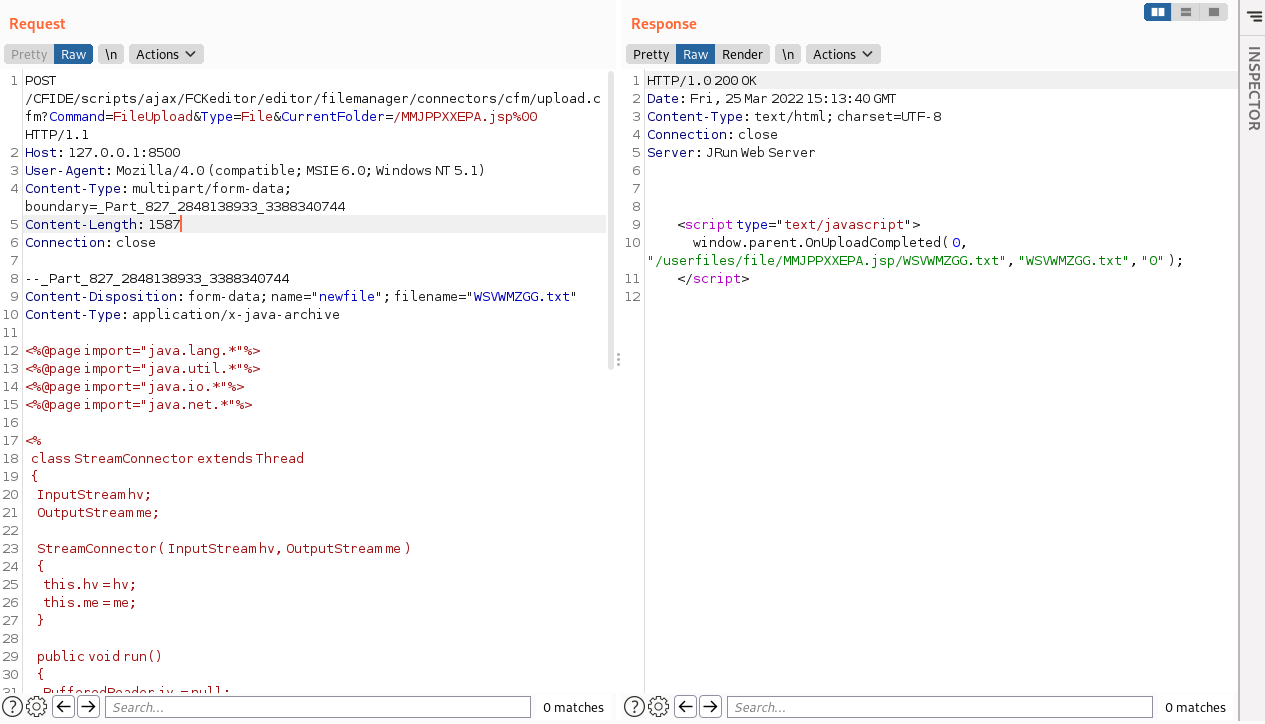1265x724 pixels.
Task: Toggle non-printable \n characters in Response
Action: pos(789,54)
